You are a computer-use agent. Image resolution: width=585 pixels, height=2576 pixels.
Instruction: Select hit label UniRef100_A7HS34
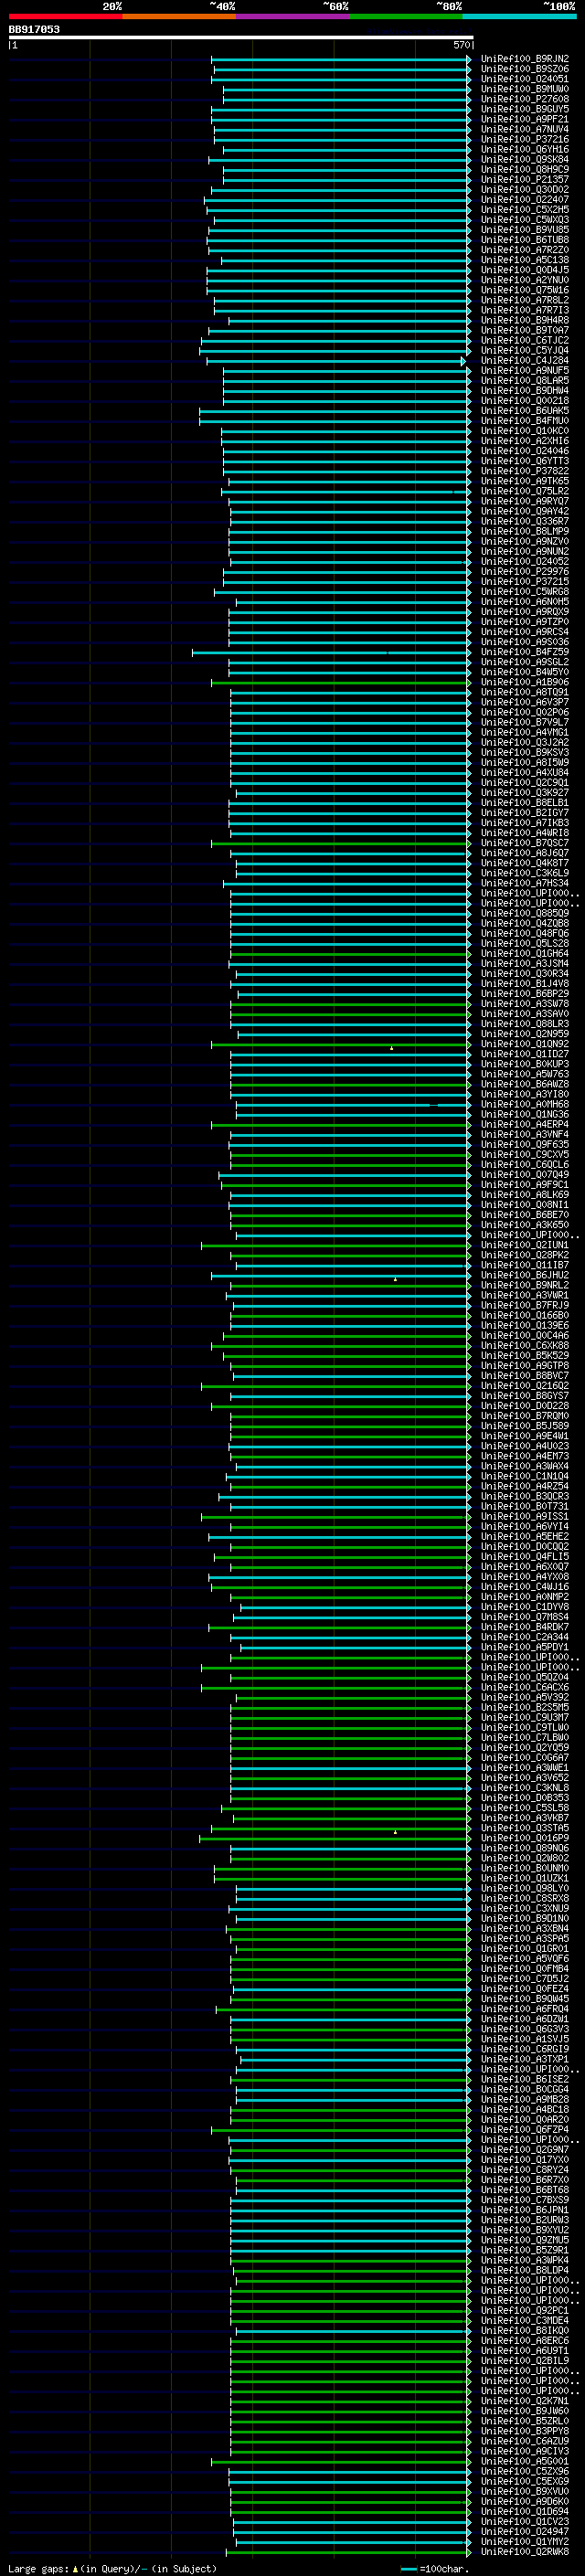coord(525,884)
